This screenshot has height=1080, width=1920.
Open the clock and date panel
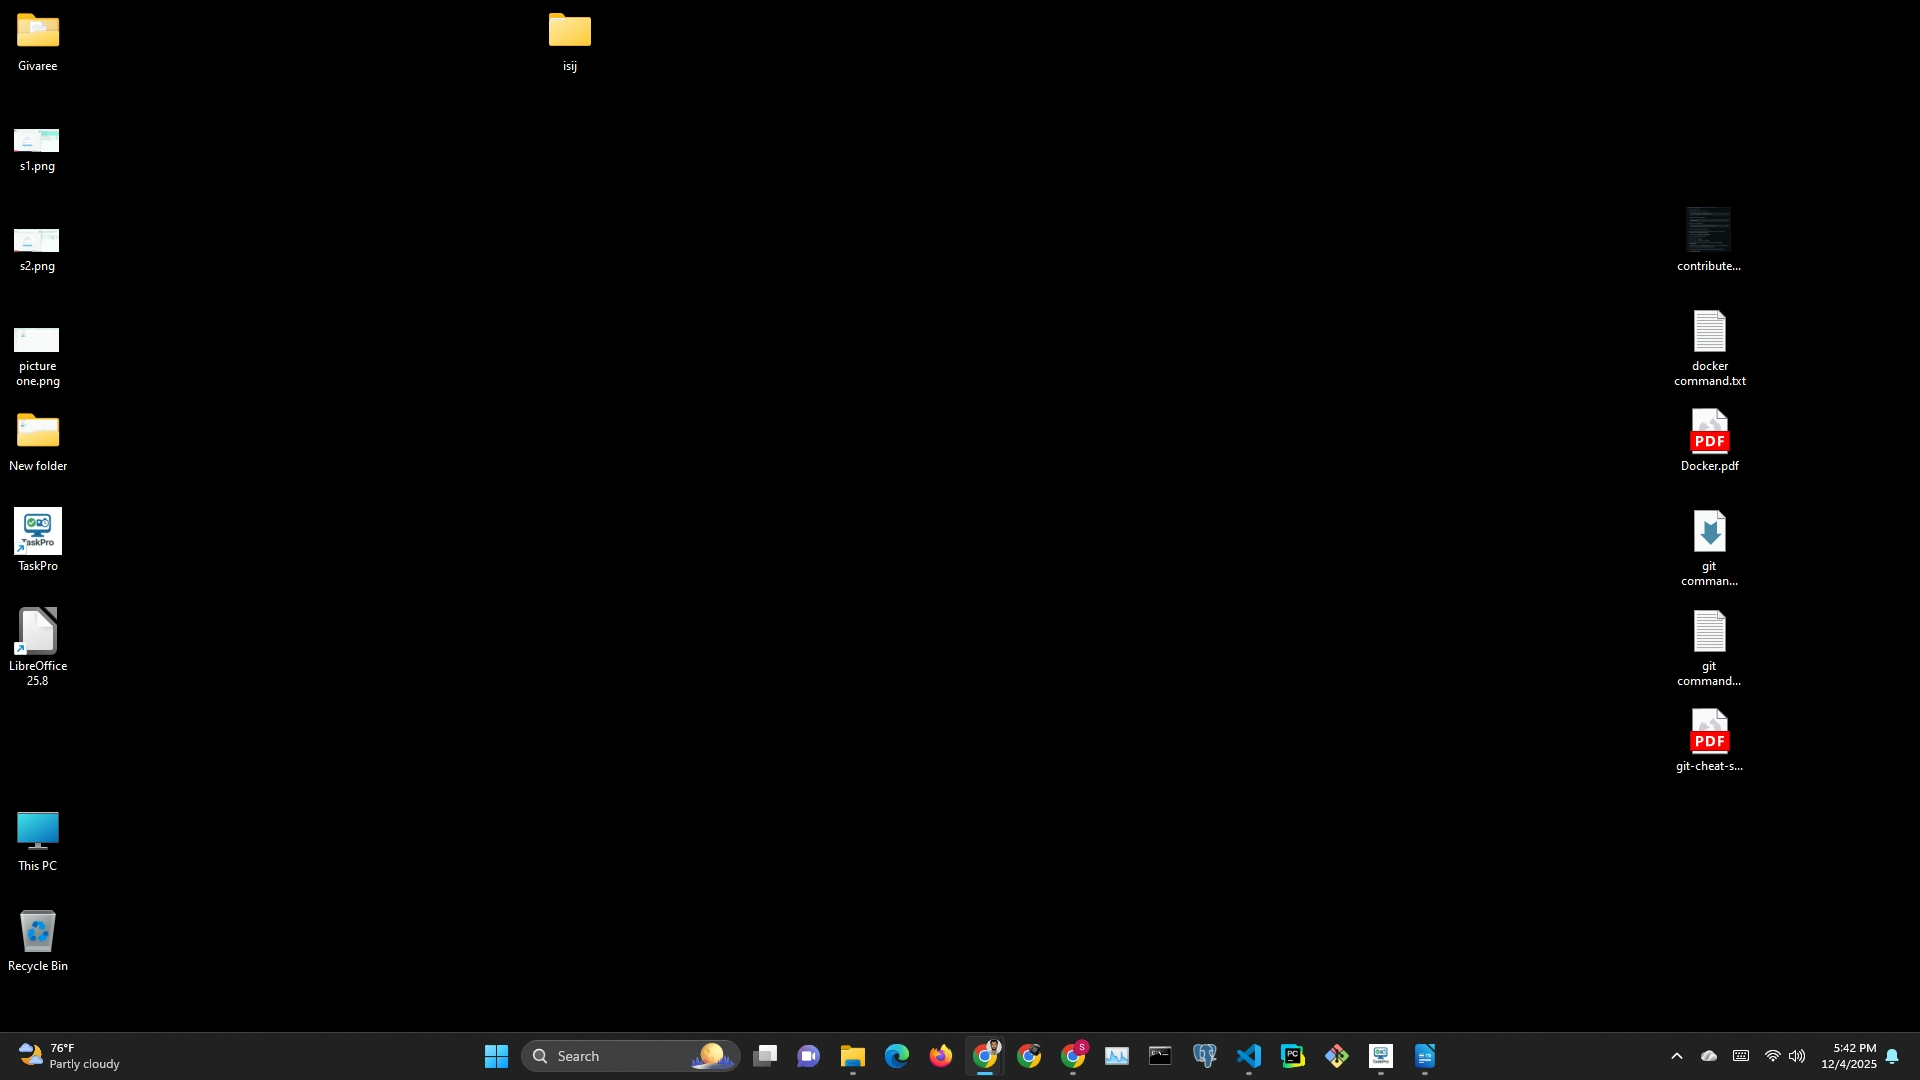pos(1848,1056)
